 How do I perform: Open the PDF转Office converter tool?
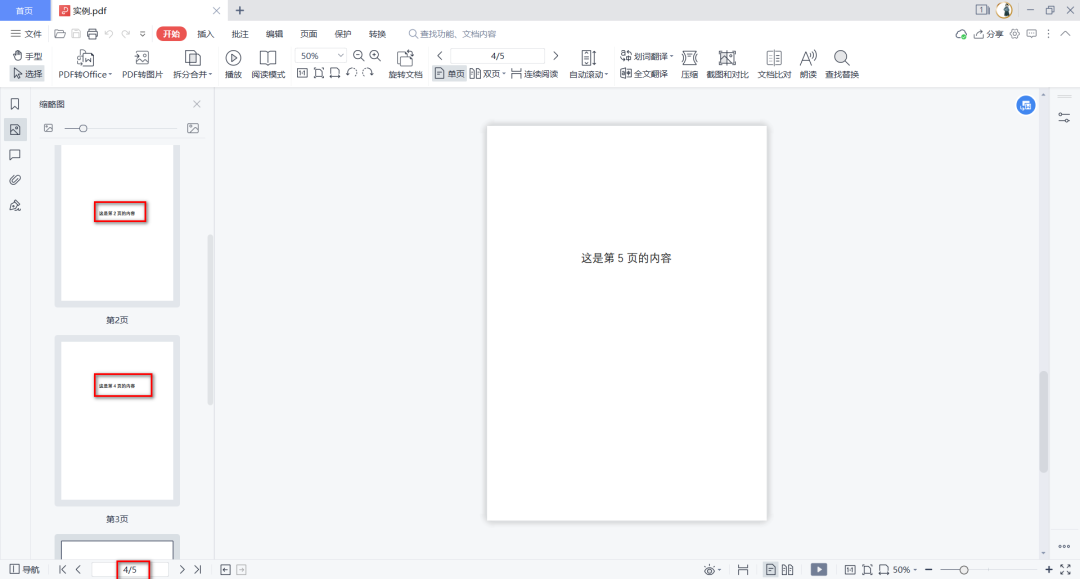click(x=85, y=65)
